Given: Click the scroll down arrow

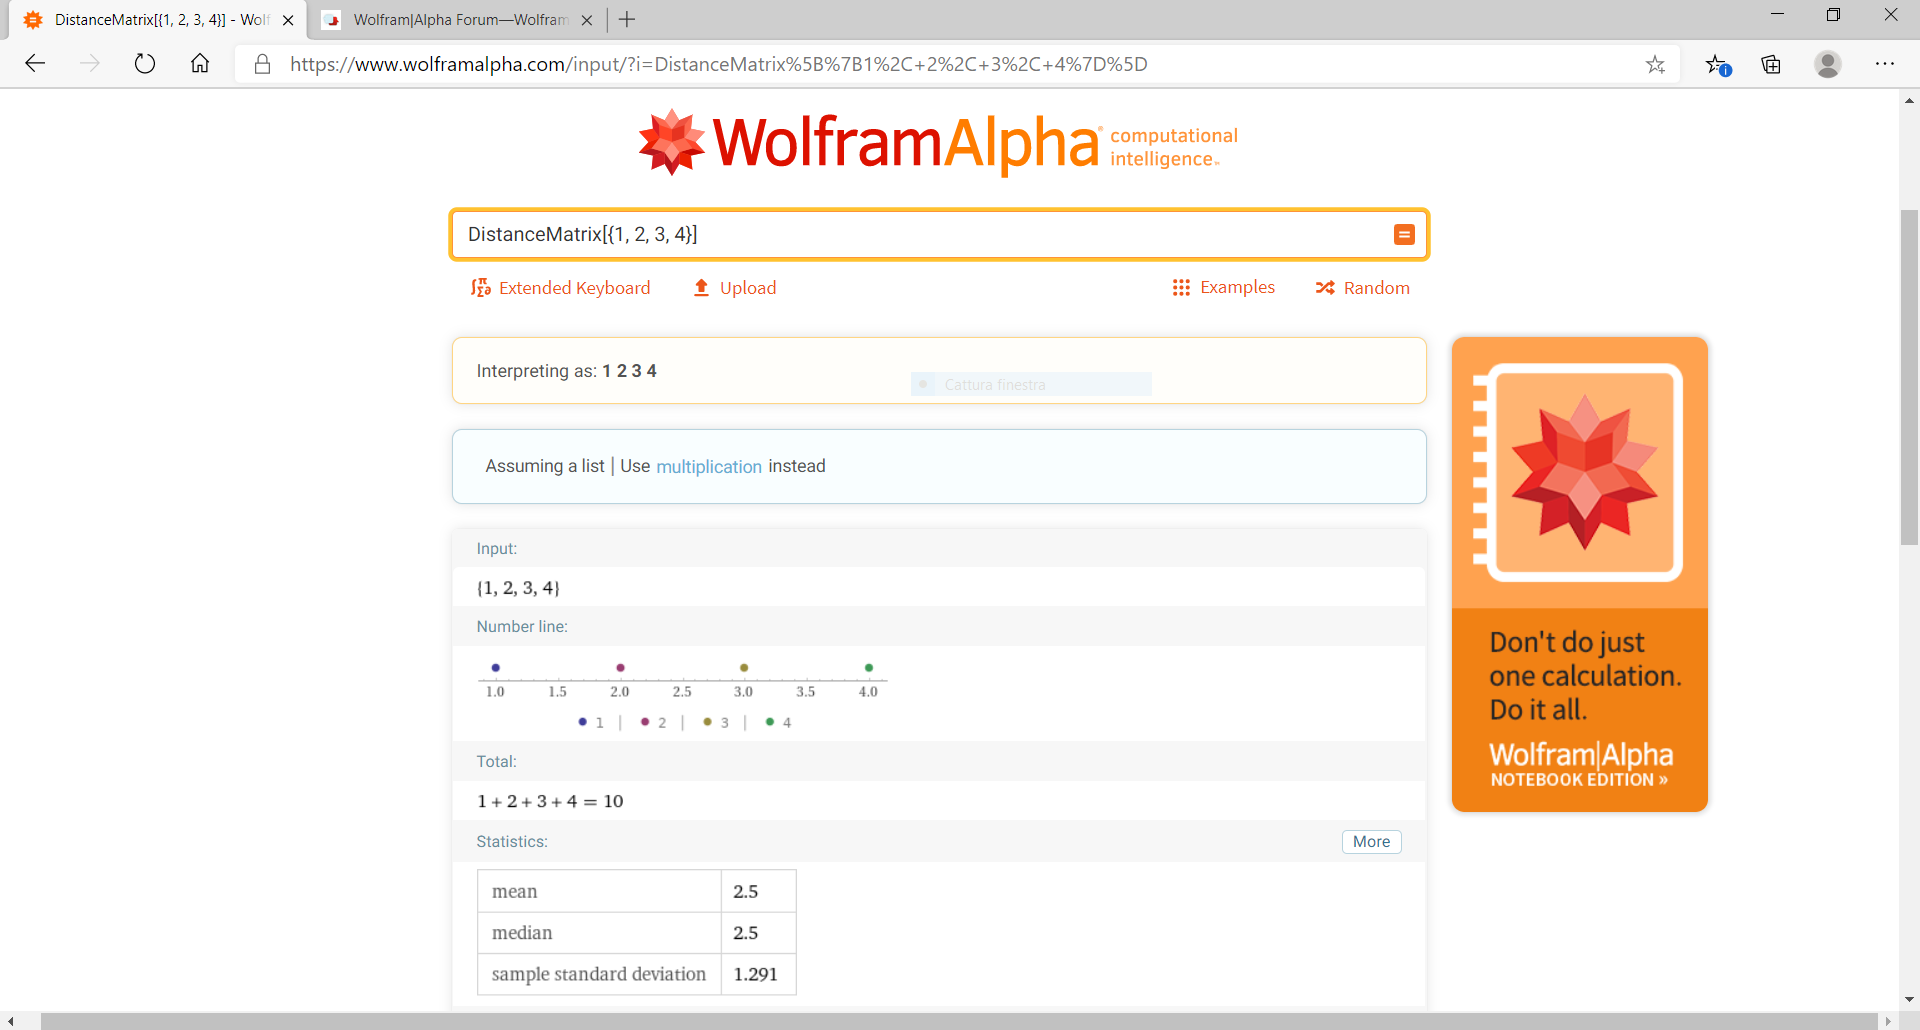Looking at the screenshot, I should 1909,999.
